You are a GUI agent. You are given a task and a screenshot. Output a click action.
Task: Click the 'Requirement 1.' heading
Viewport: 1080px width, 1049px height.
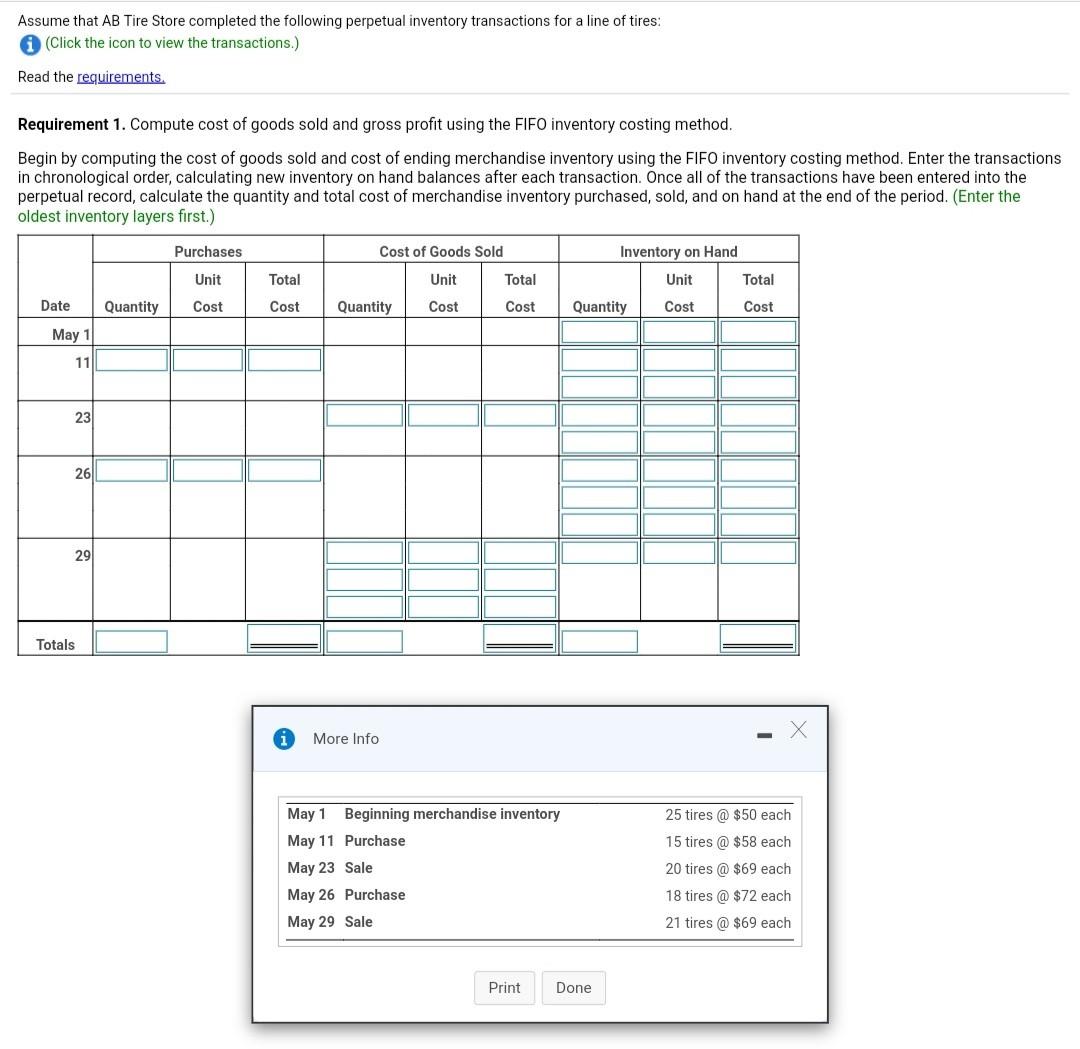pos(72,124)
